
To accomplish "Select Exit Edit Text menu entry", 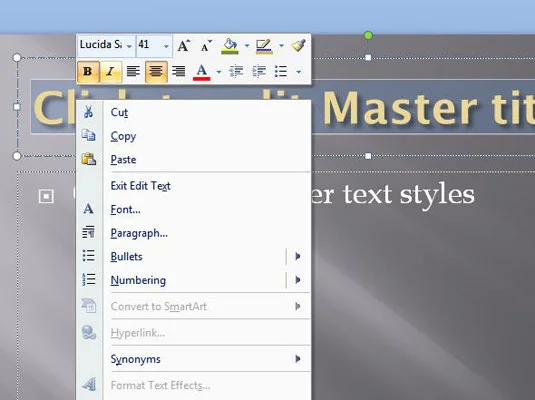I will (x=194, y=186).
